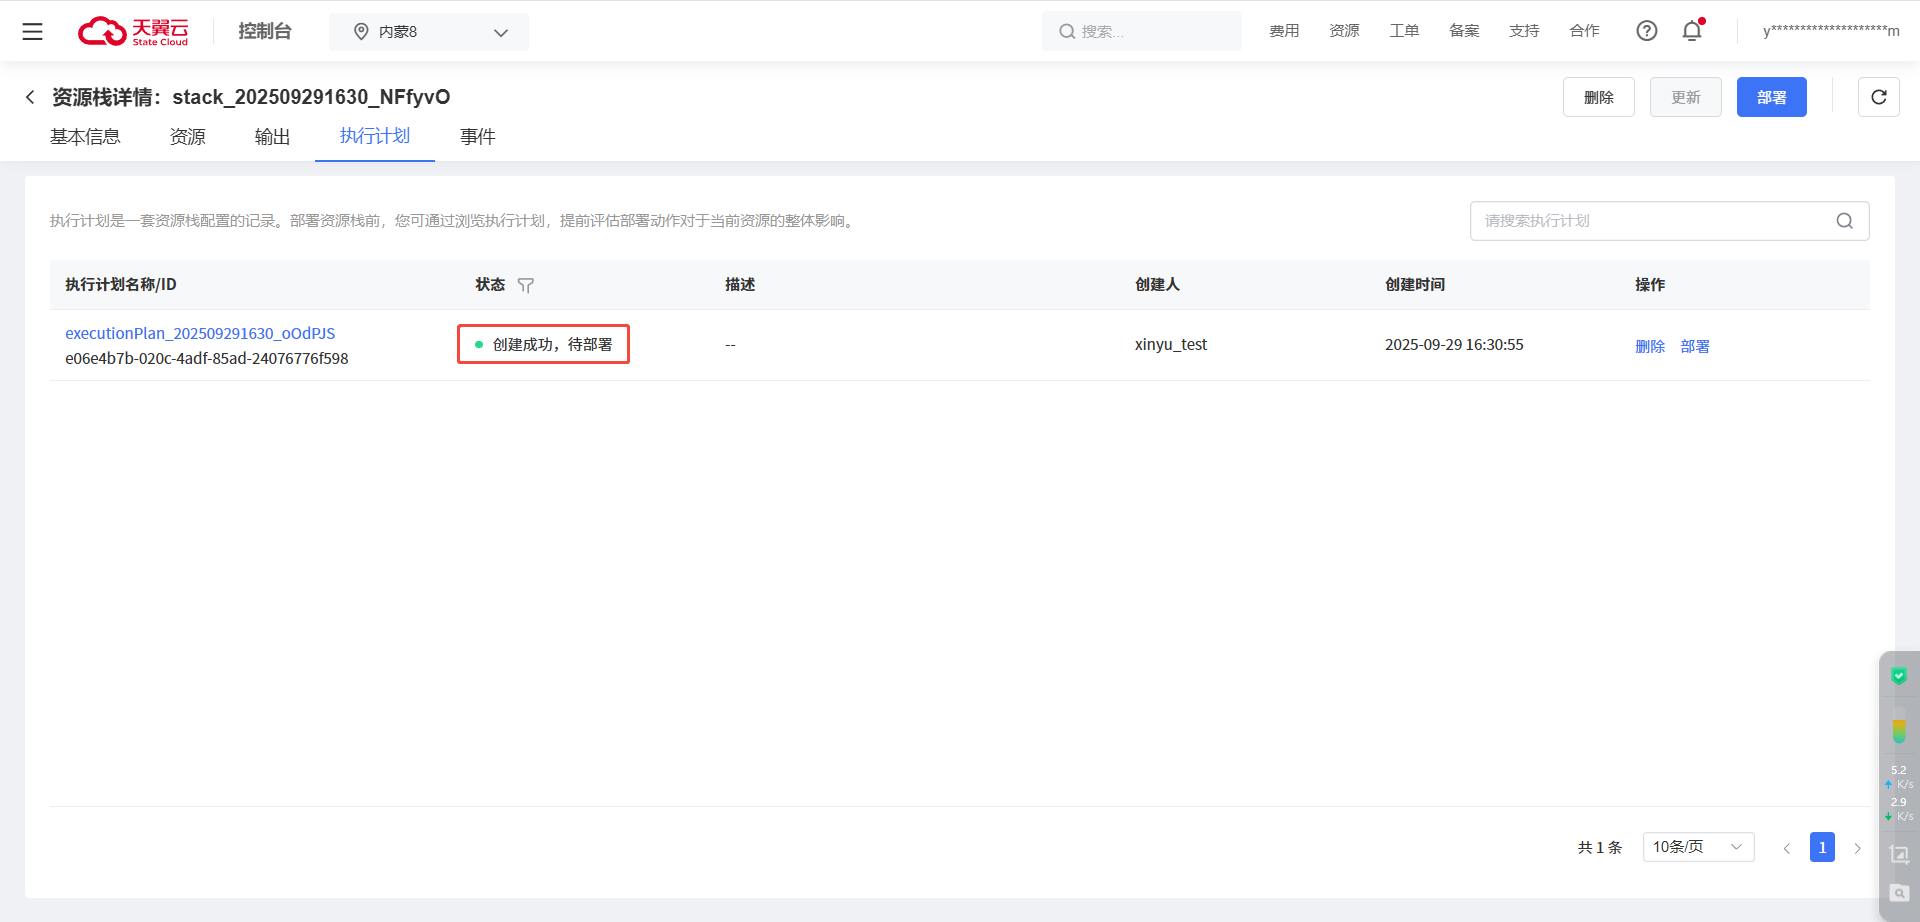Image resolution: width=1920 pixels, height=922 pixels.
Task: Open the executionPlan_202509291630_oOdPJS link
Action: pyautogui.click(x=200, y=334)
